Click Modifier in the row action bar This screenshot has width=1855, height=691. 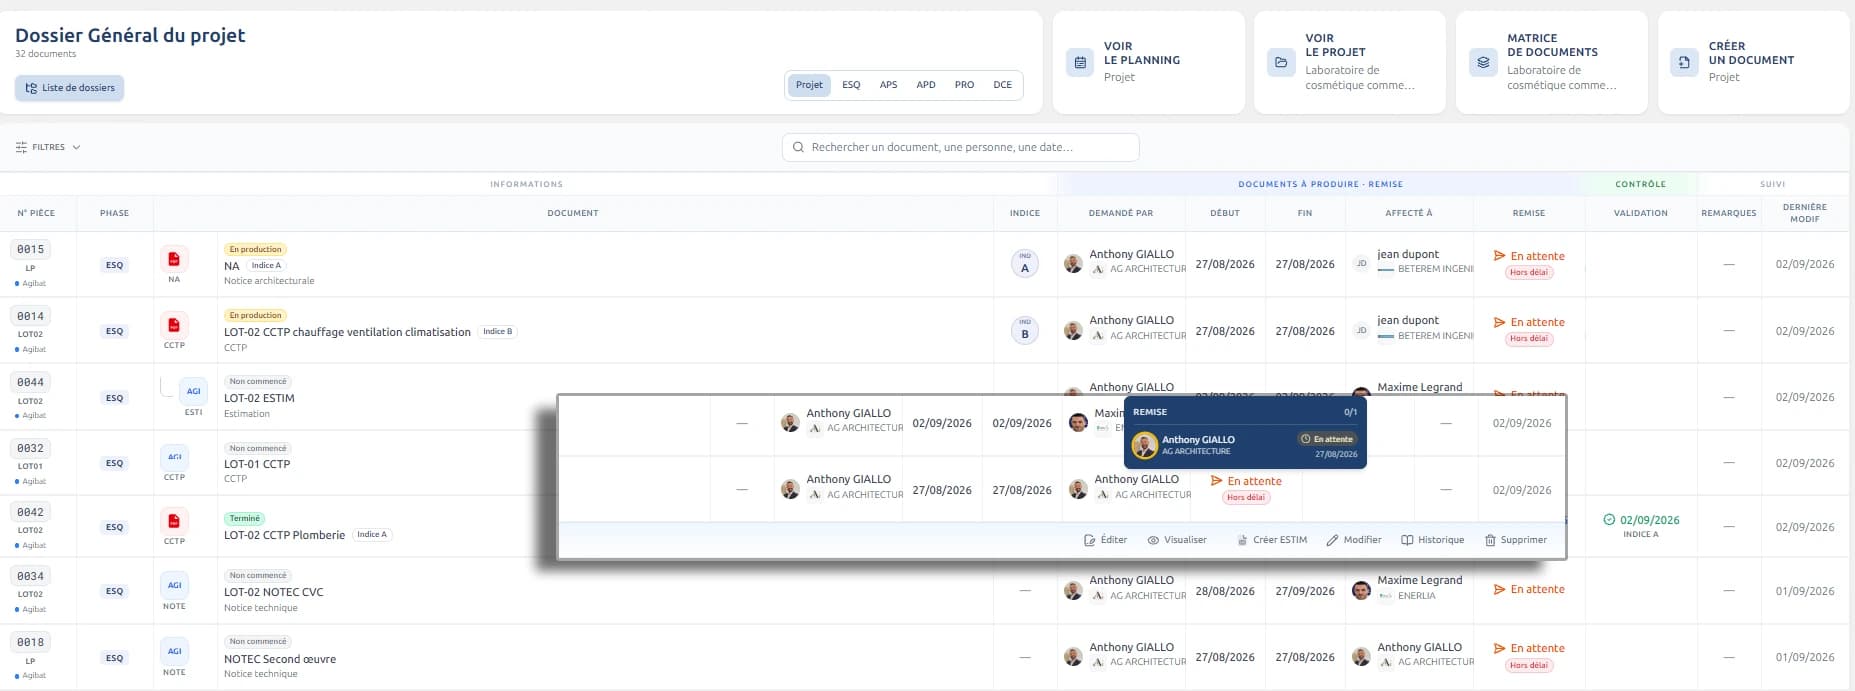tap(1353, 540)
